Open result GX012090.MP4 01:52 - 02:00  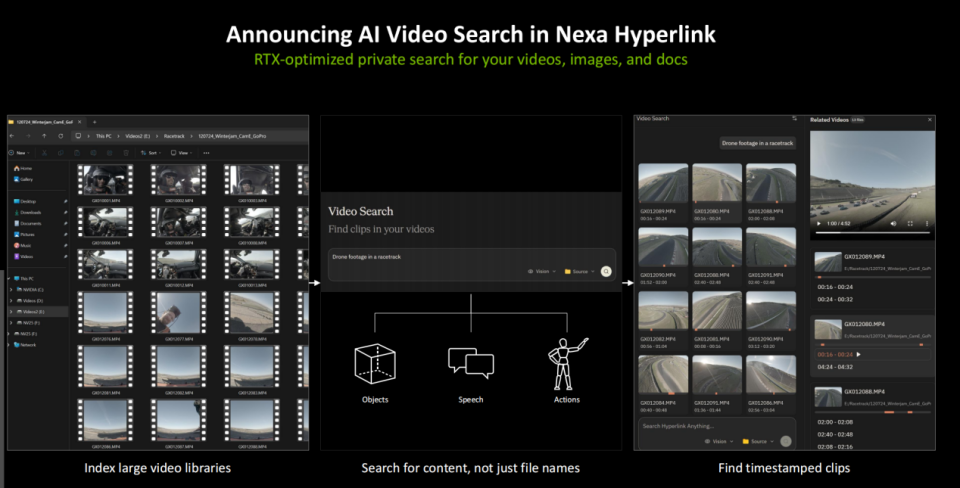663,256
